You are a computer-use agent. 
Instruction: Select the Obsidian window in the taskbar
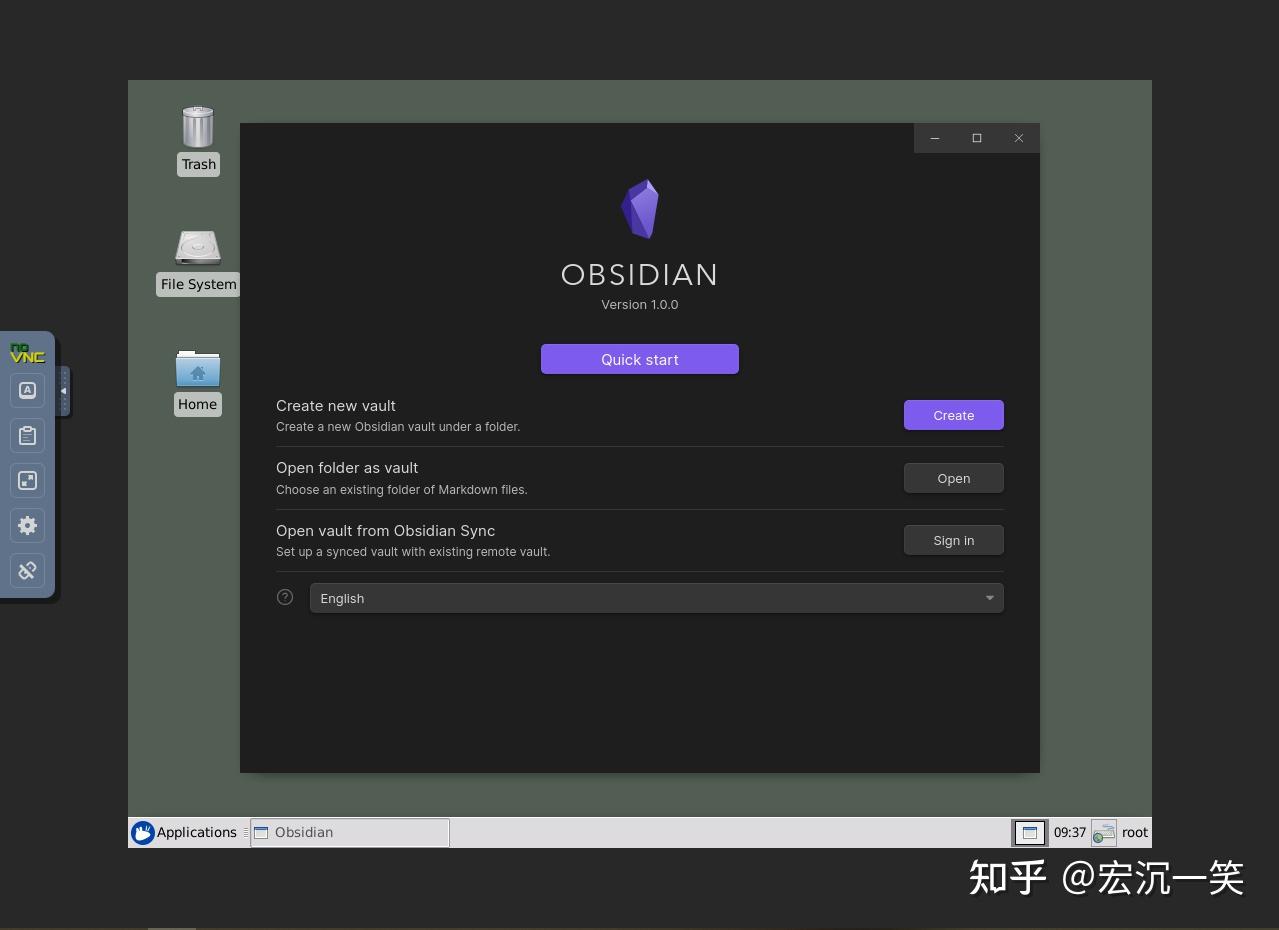348,832
